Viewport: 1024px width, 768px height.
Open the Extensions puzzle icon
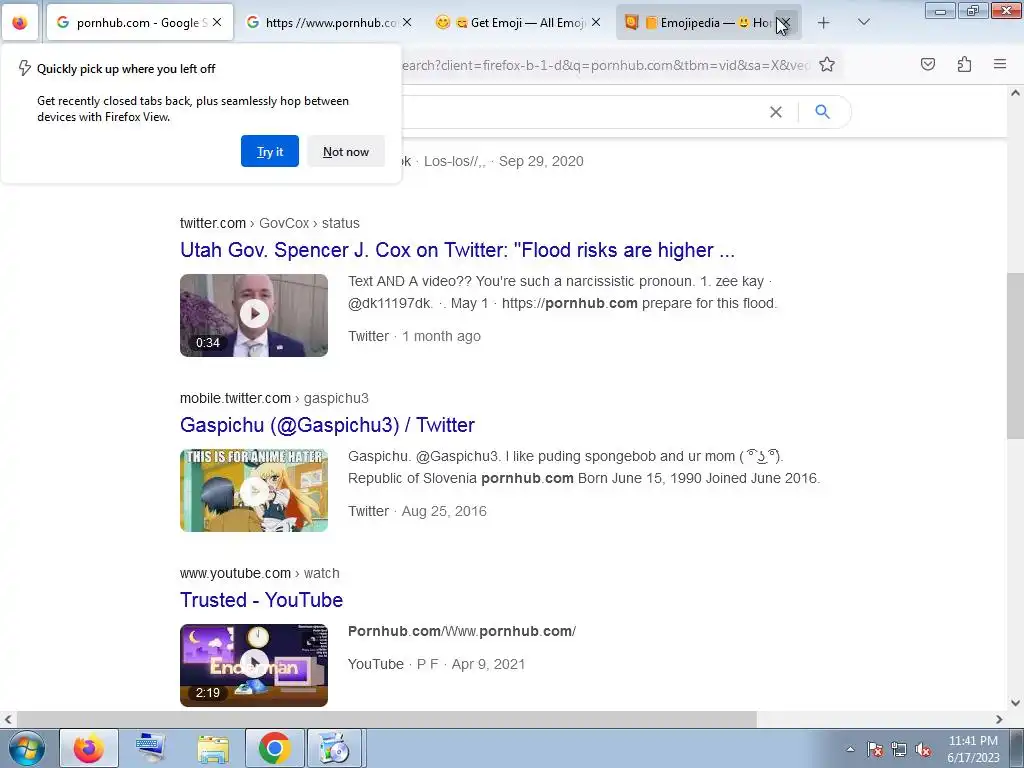[964, 64]
